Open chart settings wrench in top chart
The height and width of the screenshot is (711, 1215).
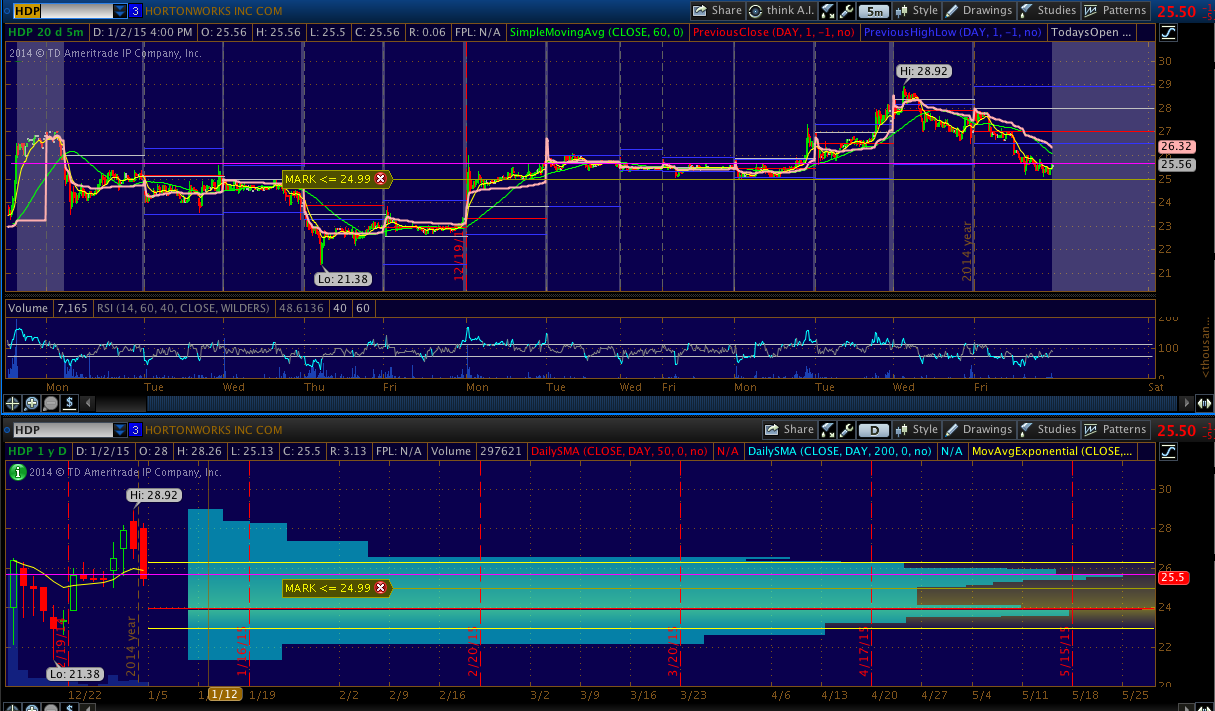tap(846, 11)
